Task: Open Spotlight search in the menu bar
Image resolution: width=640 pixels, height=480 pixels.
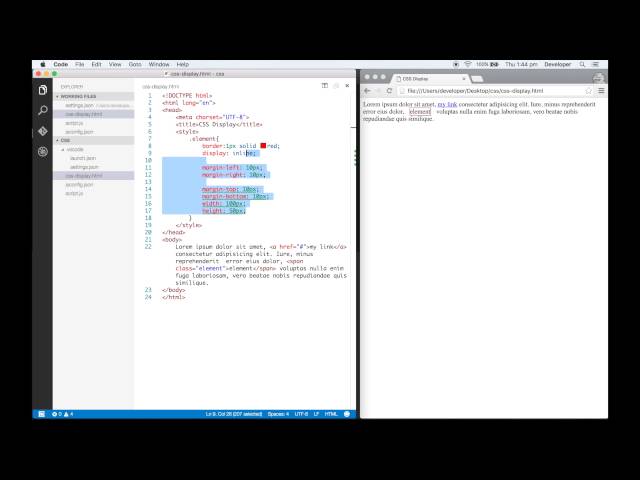Action: click(582, 64)
